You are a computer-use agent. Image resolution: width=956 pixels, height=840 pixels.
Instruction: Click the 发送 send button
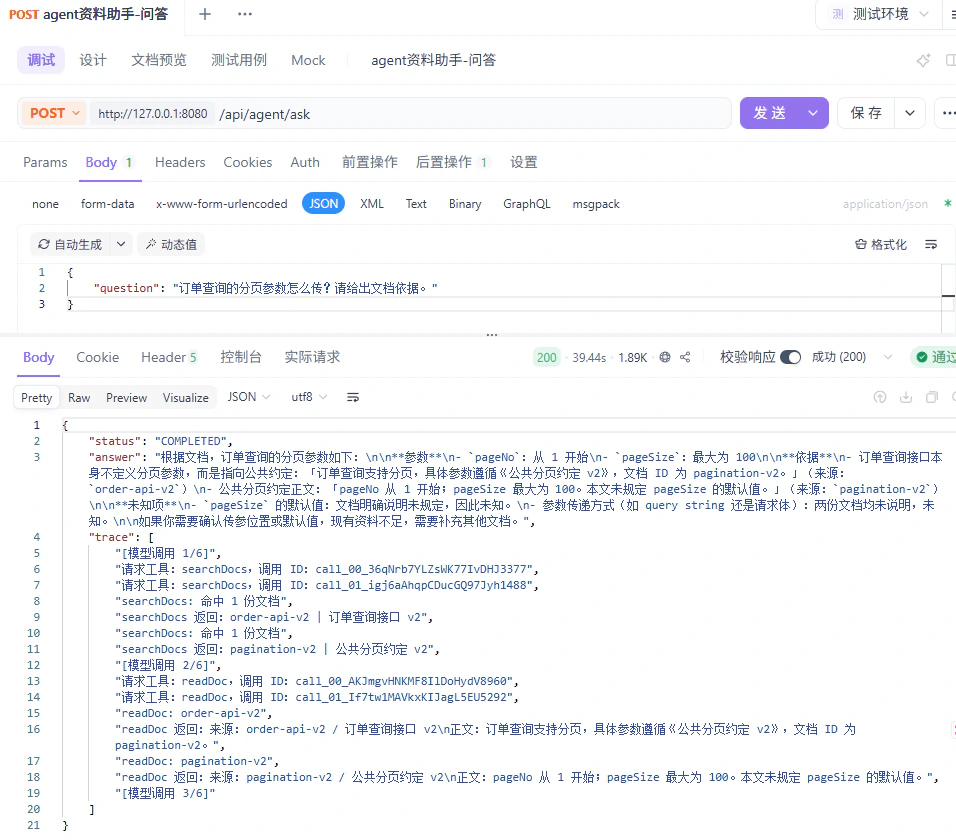769,113
